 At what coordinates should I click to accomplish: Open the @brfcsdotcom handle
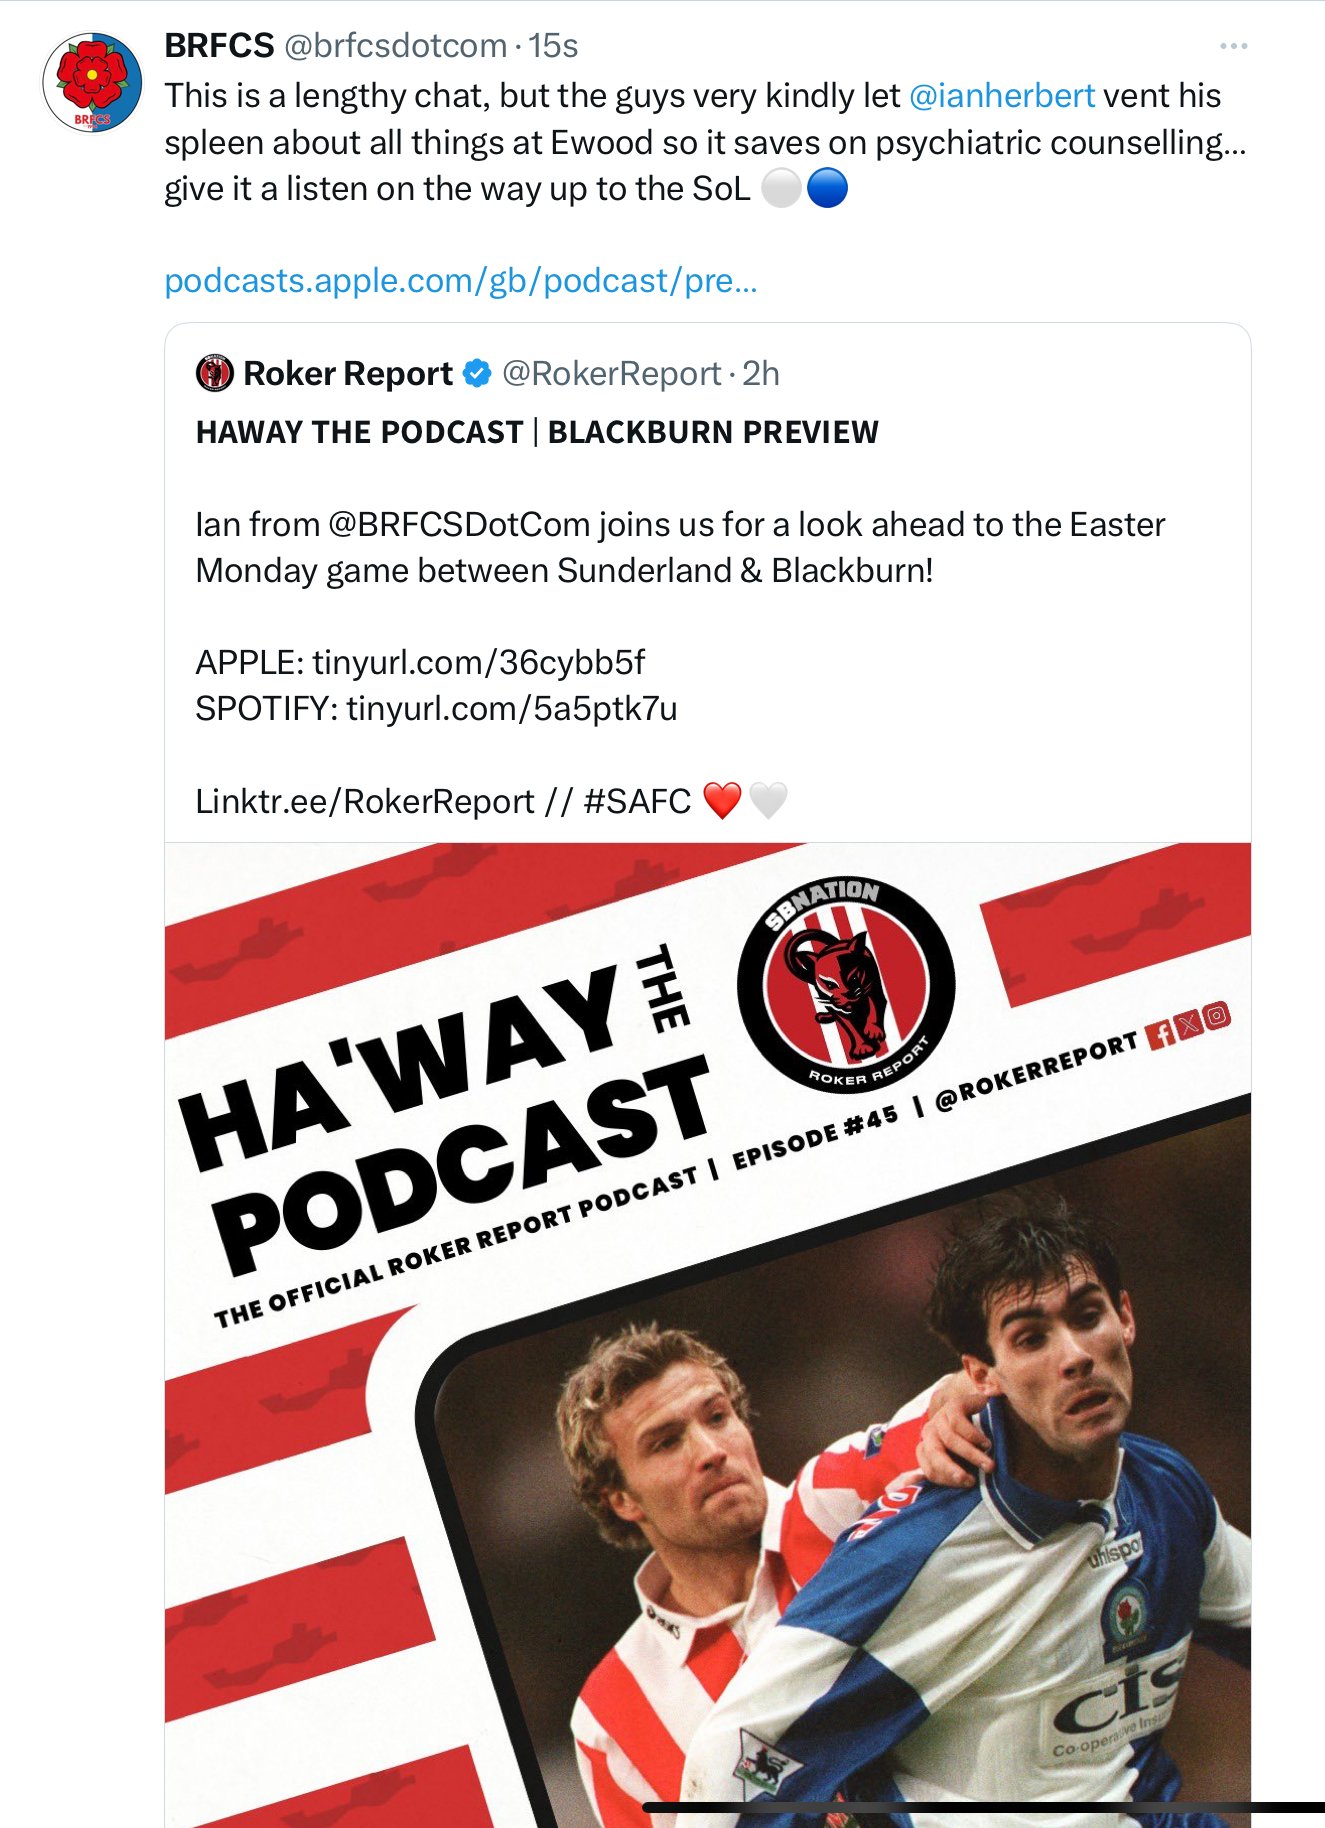(396, 46)
